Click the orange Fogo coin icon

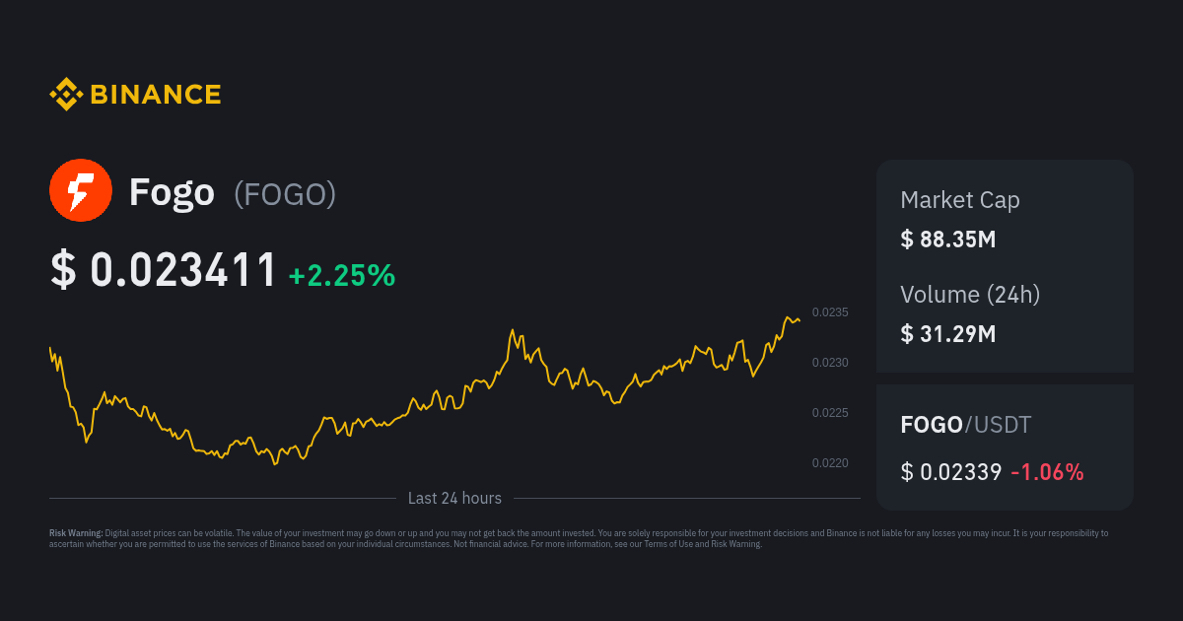81,190
